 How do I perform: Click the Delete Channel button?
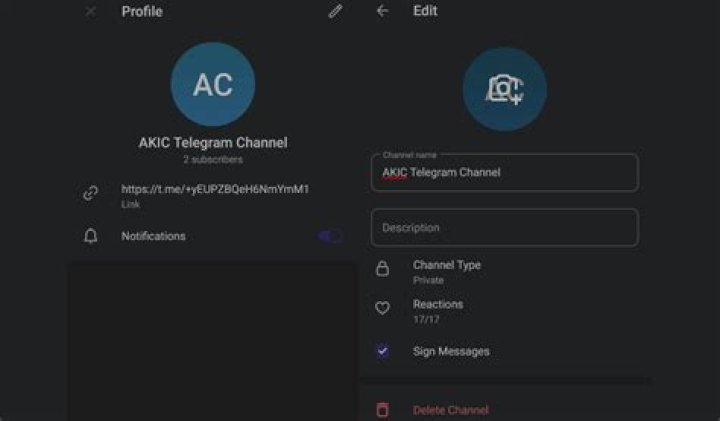pyautogui.click(x=450, y=410)
